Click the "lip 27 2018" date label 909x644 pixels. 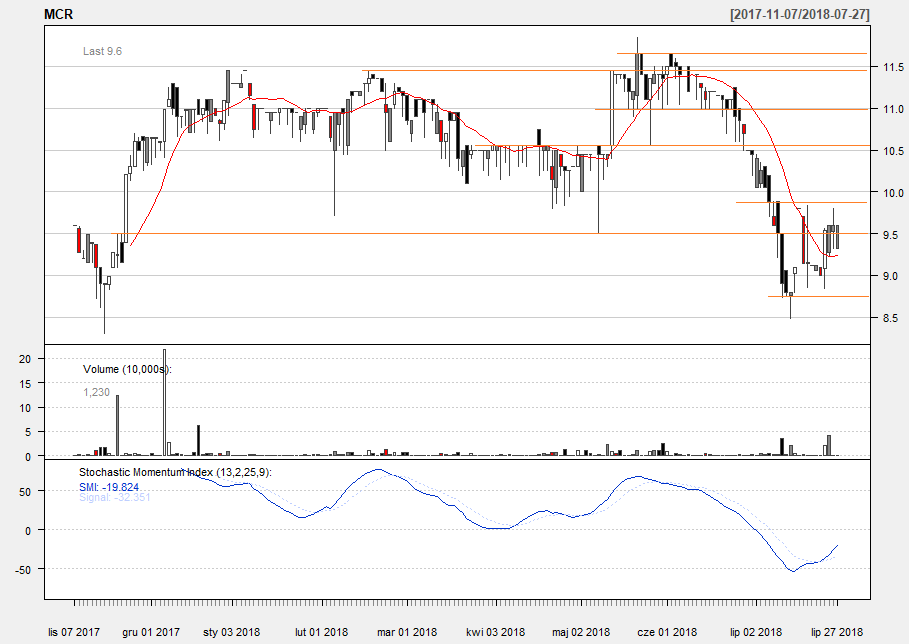837,632
